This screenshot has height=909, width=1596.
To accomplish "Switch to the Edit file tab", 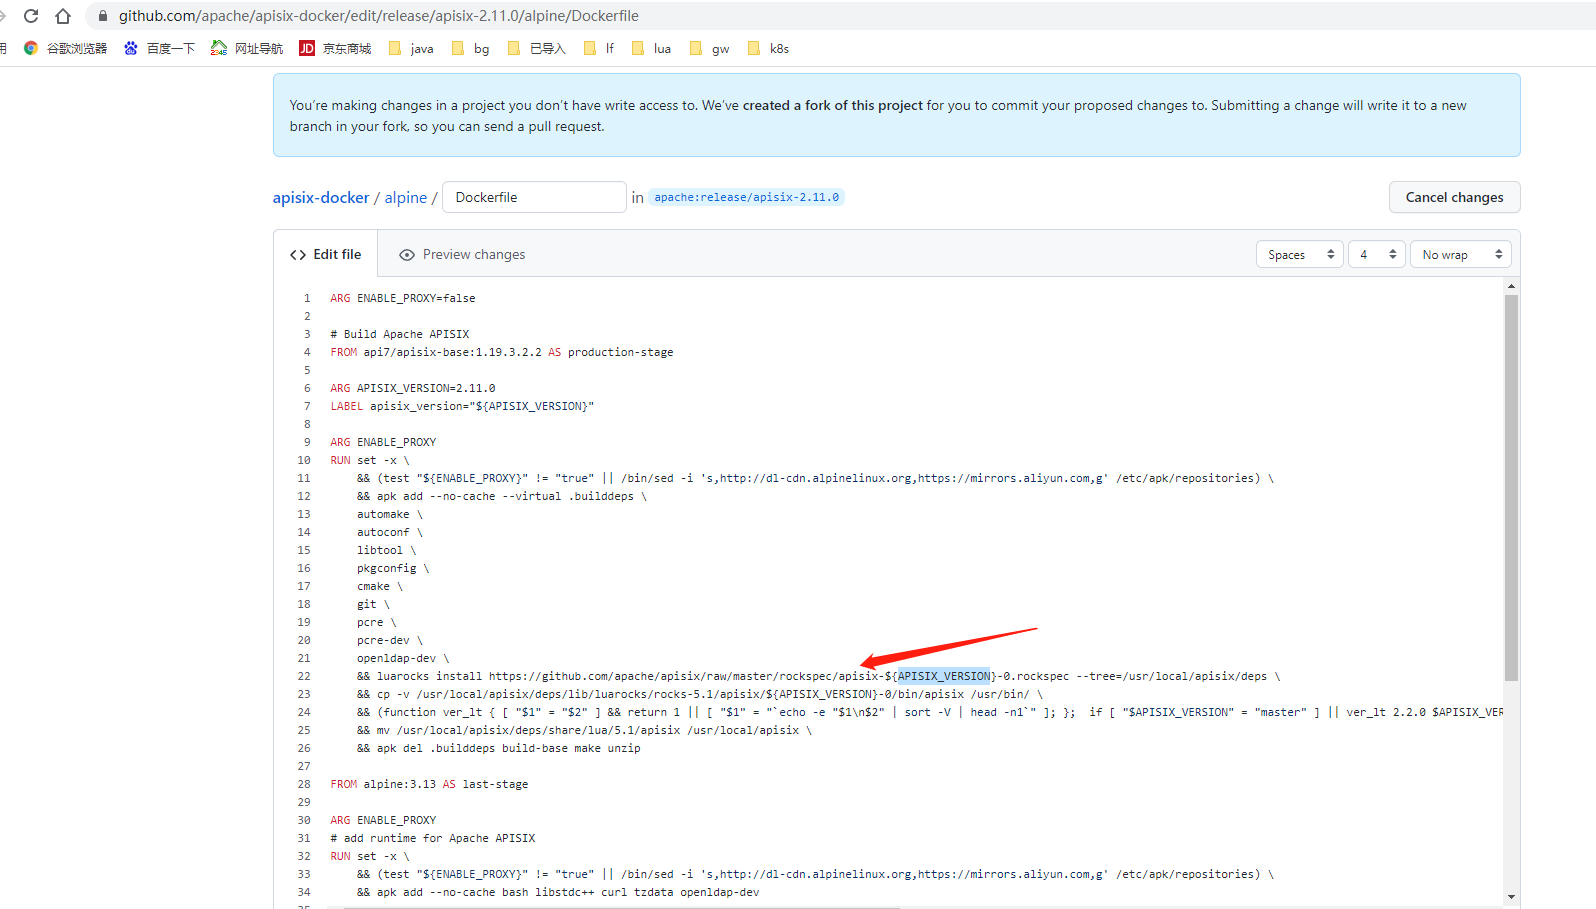I will point(326,254).
